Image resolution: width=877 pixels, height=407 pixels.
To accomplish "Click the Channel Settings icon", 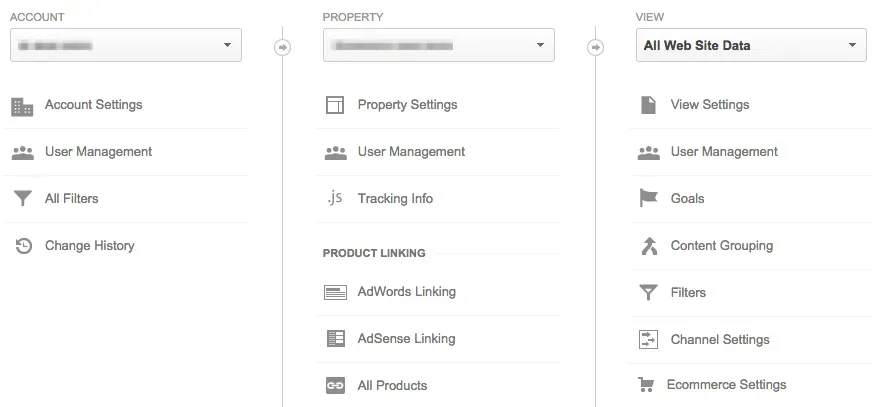I will (x=648, y=339).
